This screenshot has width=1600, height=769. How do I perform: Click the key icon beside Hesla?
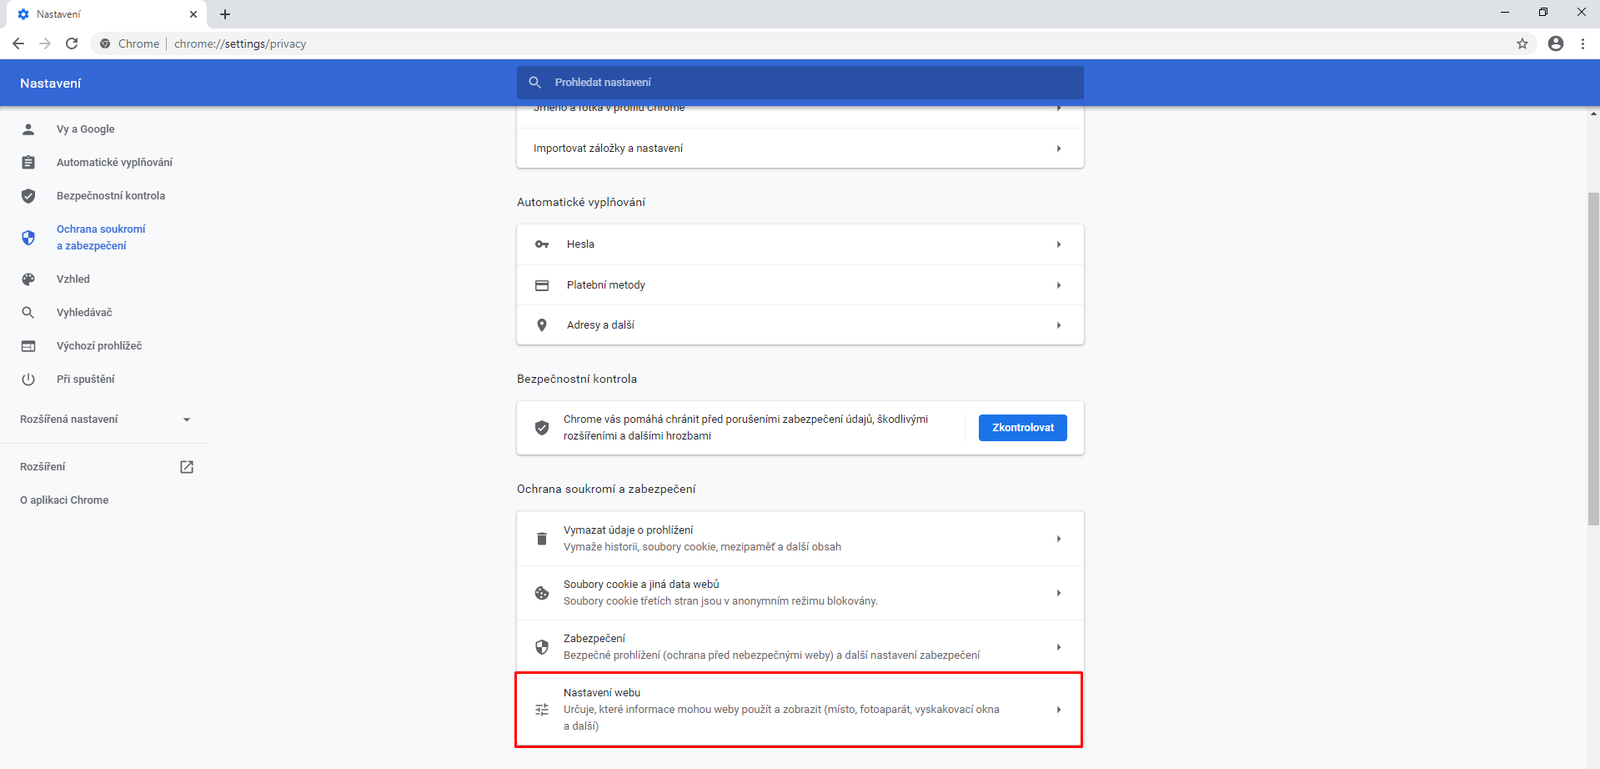(542, 245)
